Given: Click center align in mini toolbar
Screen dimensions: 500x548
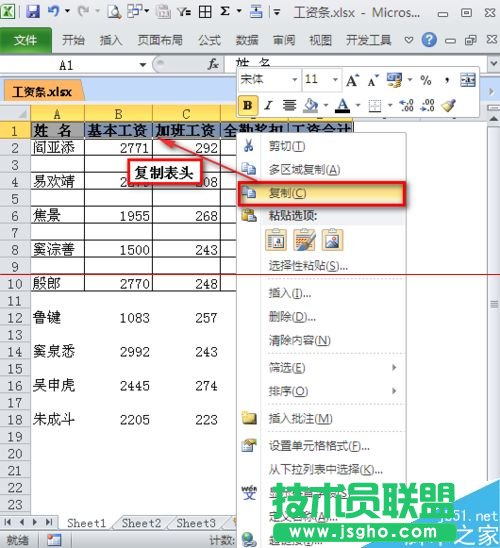Looking at the screenshot, I should pos(289,105).
